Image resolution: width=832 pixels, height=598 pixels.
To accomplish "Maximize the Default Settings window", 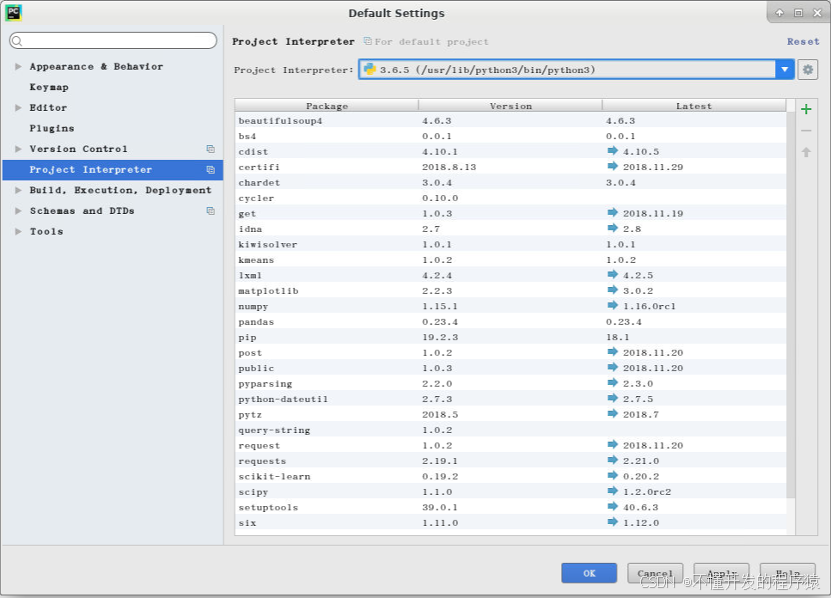I will pyautogui.click(x=798, y=13).
